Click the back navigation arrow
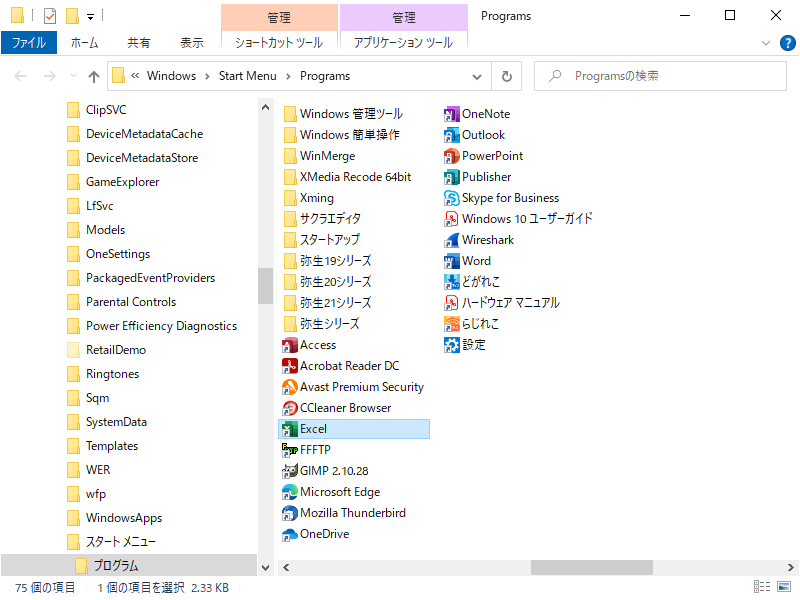 [20, 77]
